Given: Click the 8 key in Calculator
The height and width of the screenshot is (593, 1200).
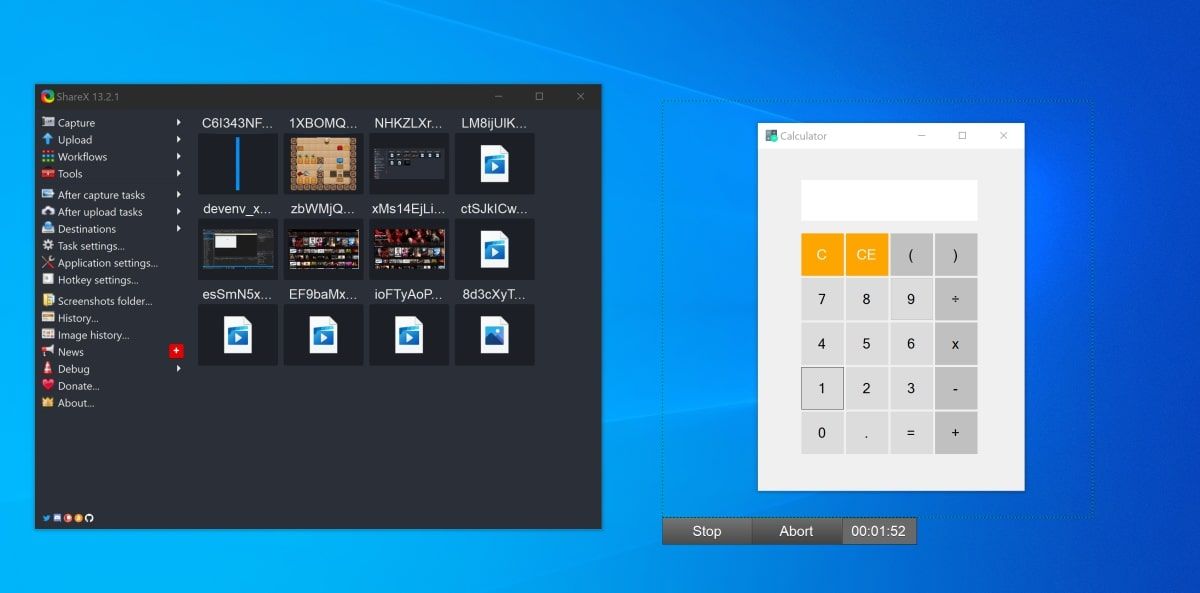Looking at the screenshot, I should (866, 299).
